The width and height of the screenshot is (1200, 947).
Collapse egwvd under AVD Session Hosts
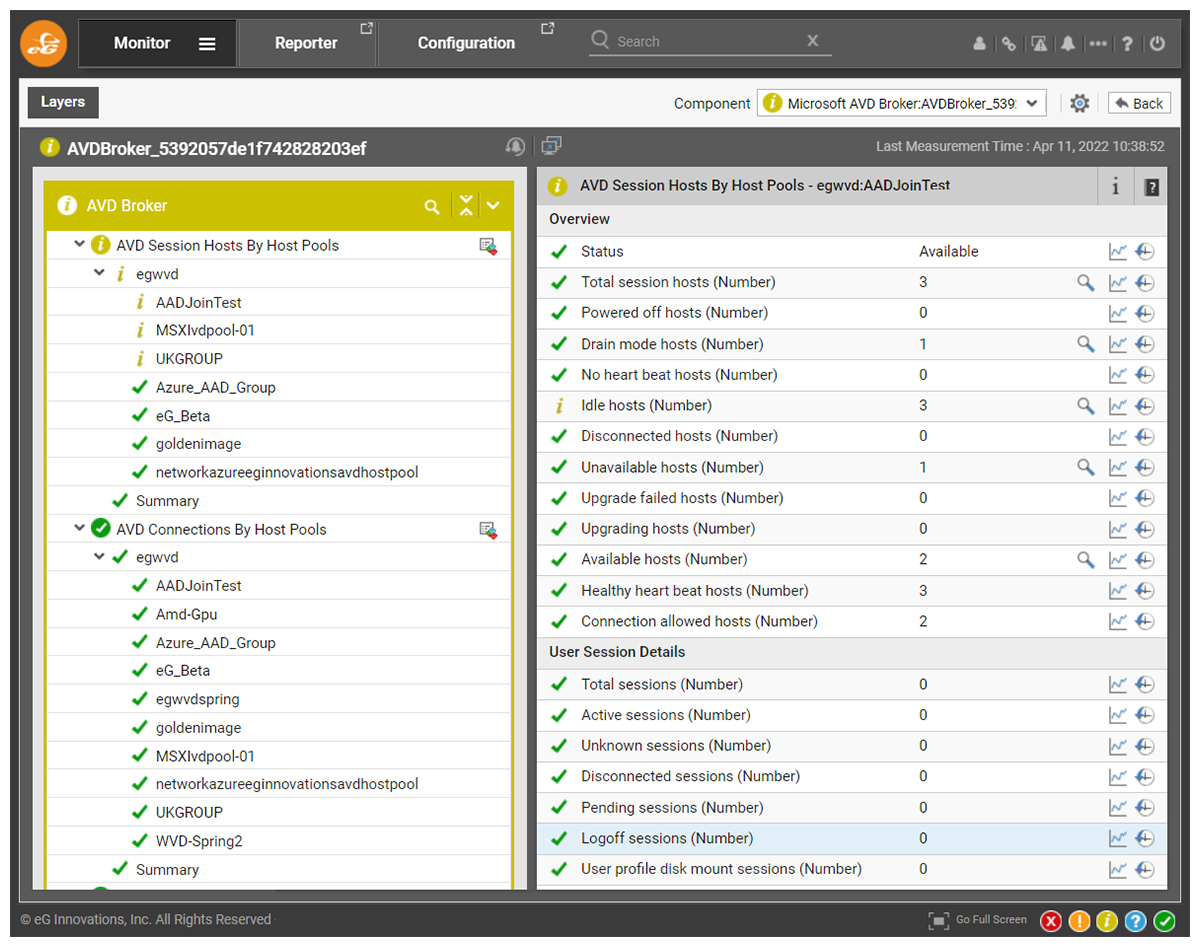click(x=99, y=273)
